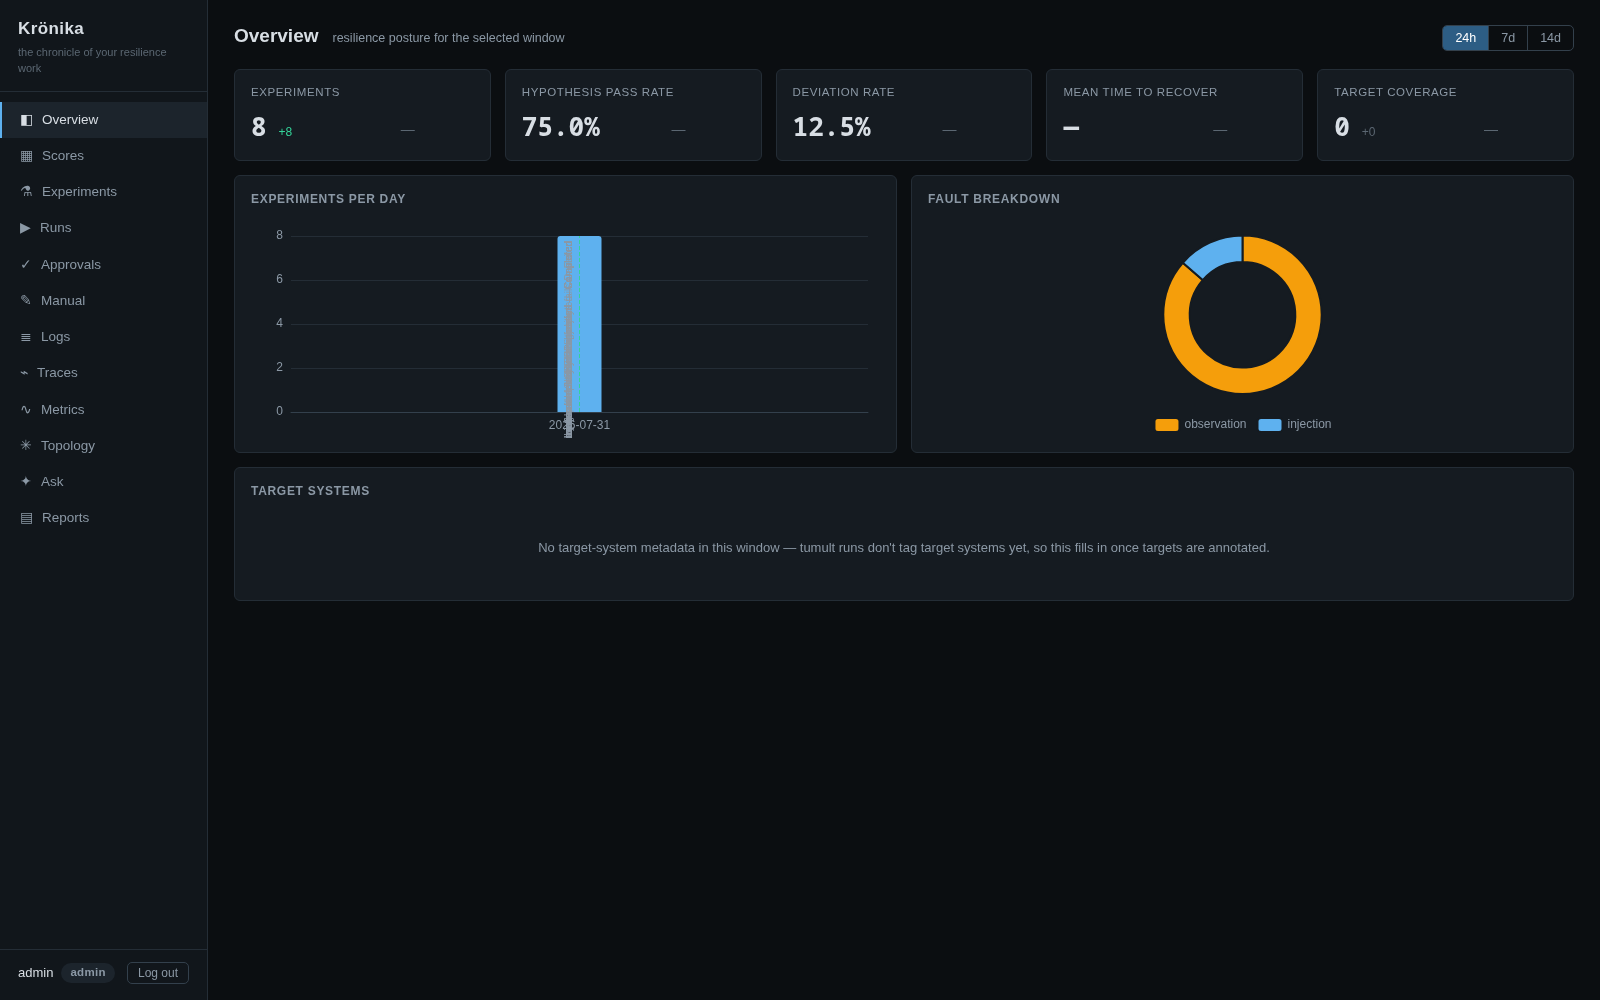The image size is (1600, 1000).
Task: Click the admin username text
Action: click(x=36, y=973)
